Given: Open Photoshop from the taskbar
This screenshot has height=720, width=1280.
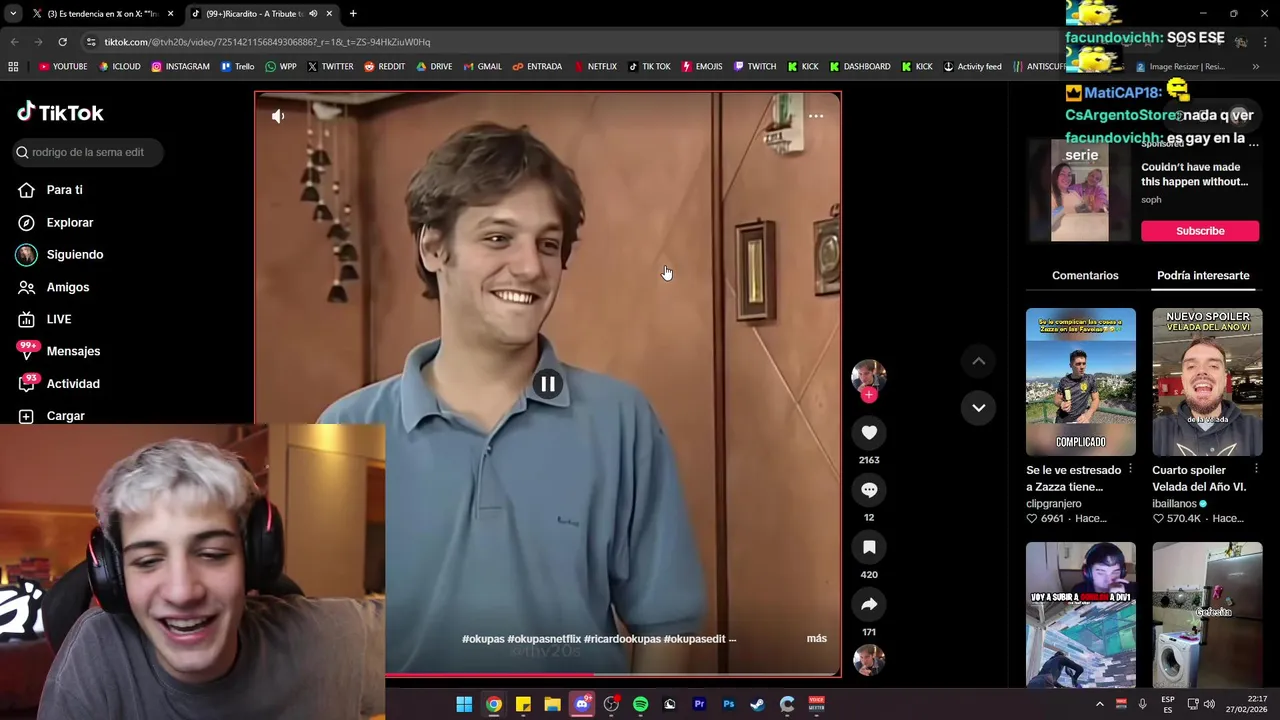Looking at the screenshot, I should pos(728,704).
